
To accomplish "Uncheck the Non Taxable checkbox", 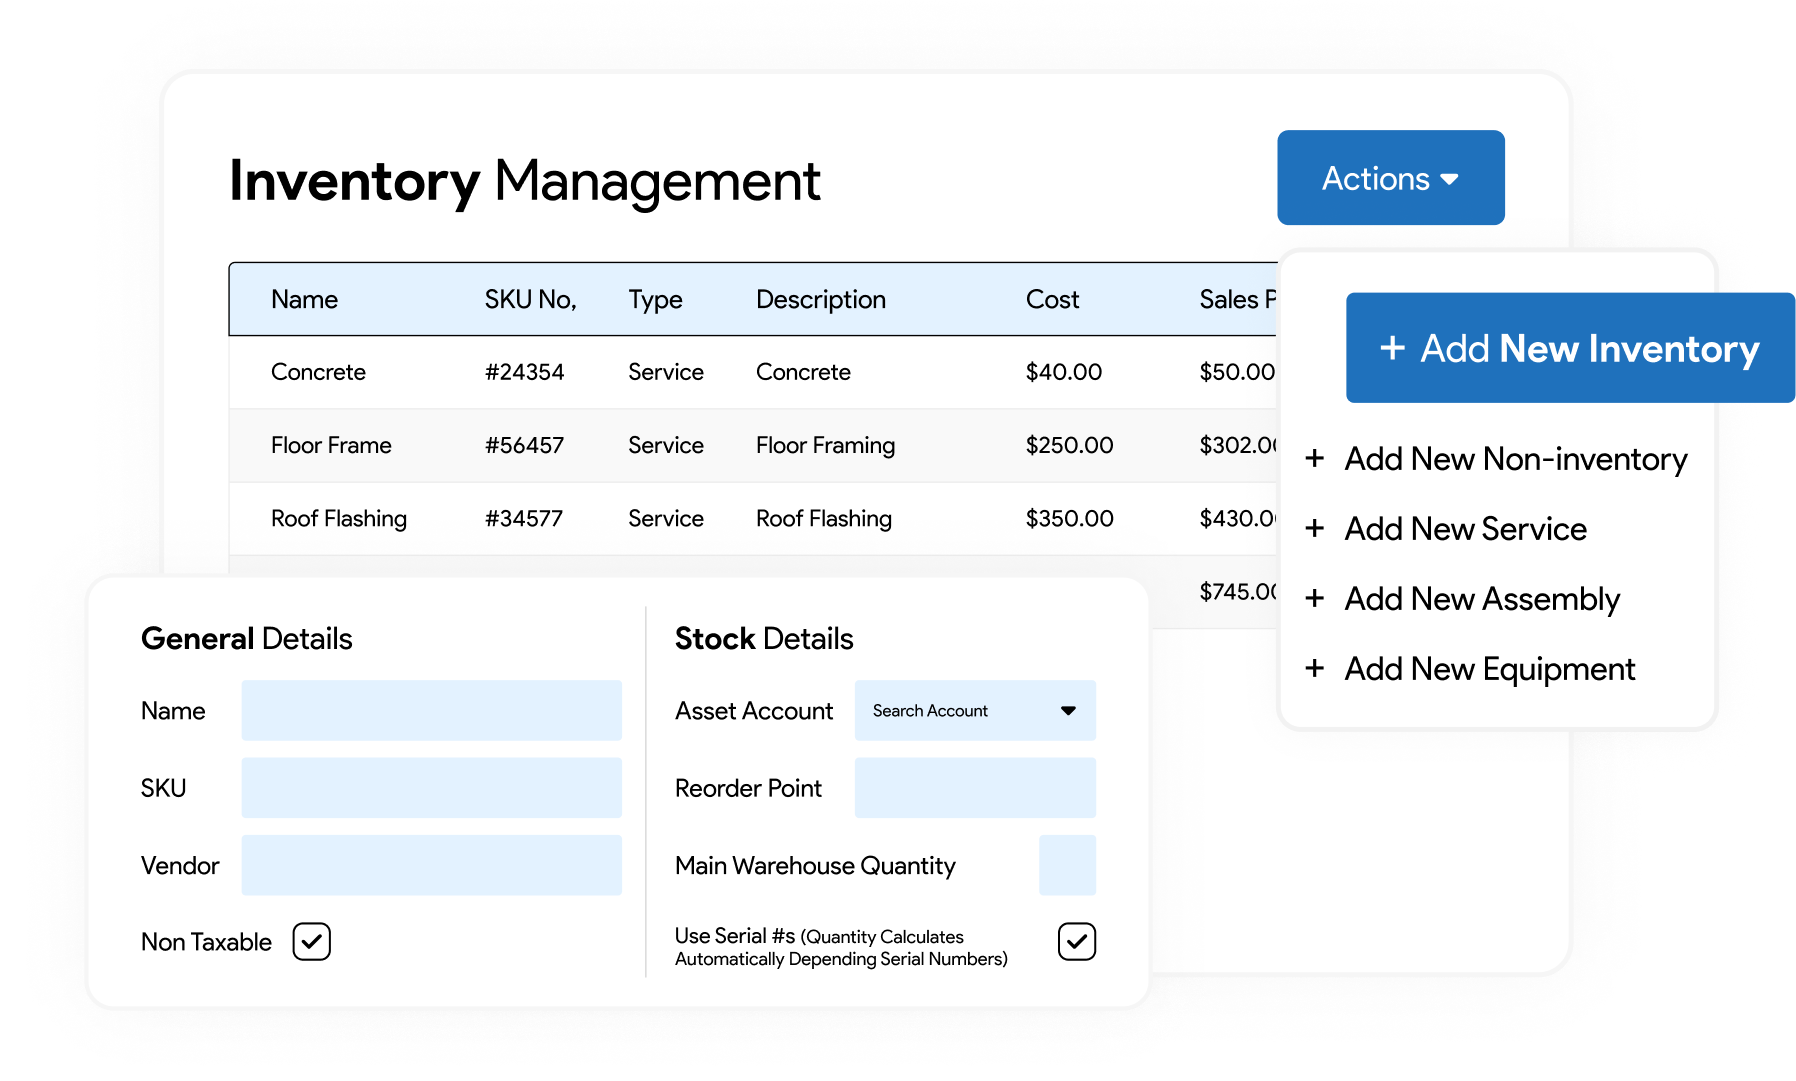I will click(x=311, y=941).
